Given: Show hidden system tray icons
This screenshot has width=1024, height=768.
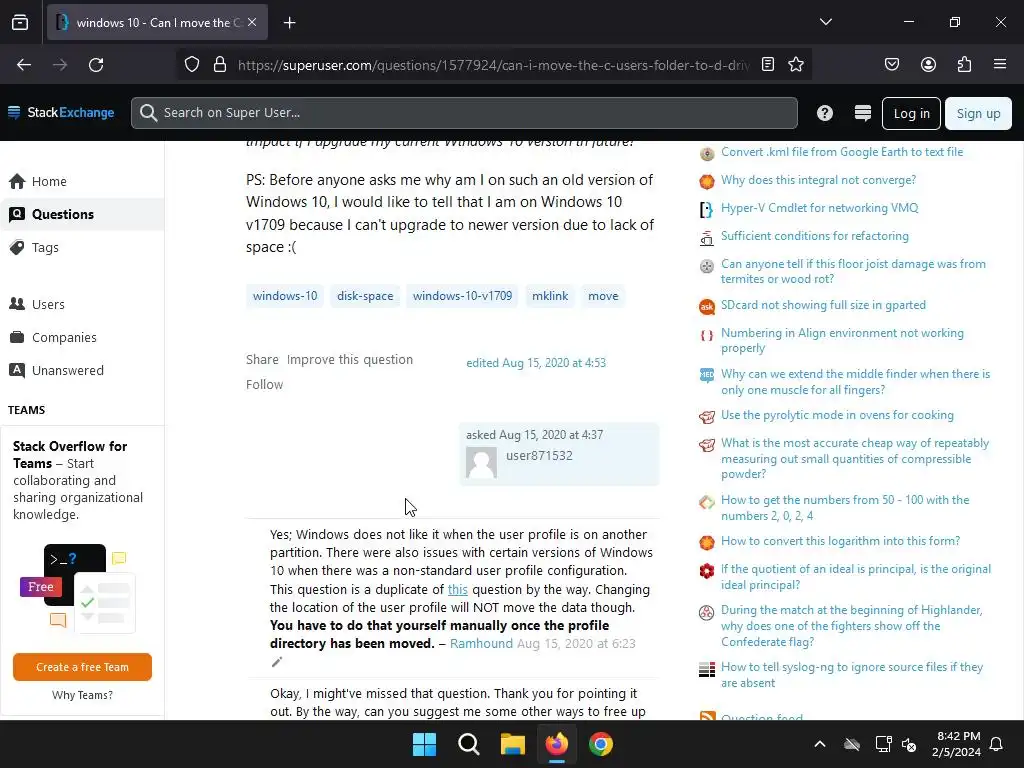Looking at the screenshot, I should click(x=820, y=744).
